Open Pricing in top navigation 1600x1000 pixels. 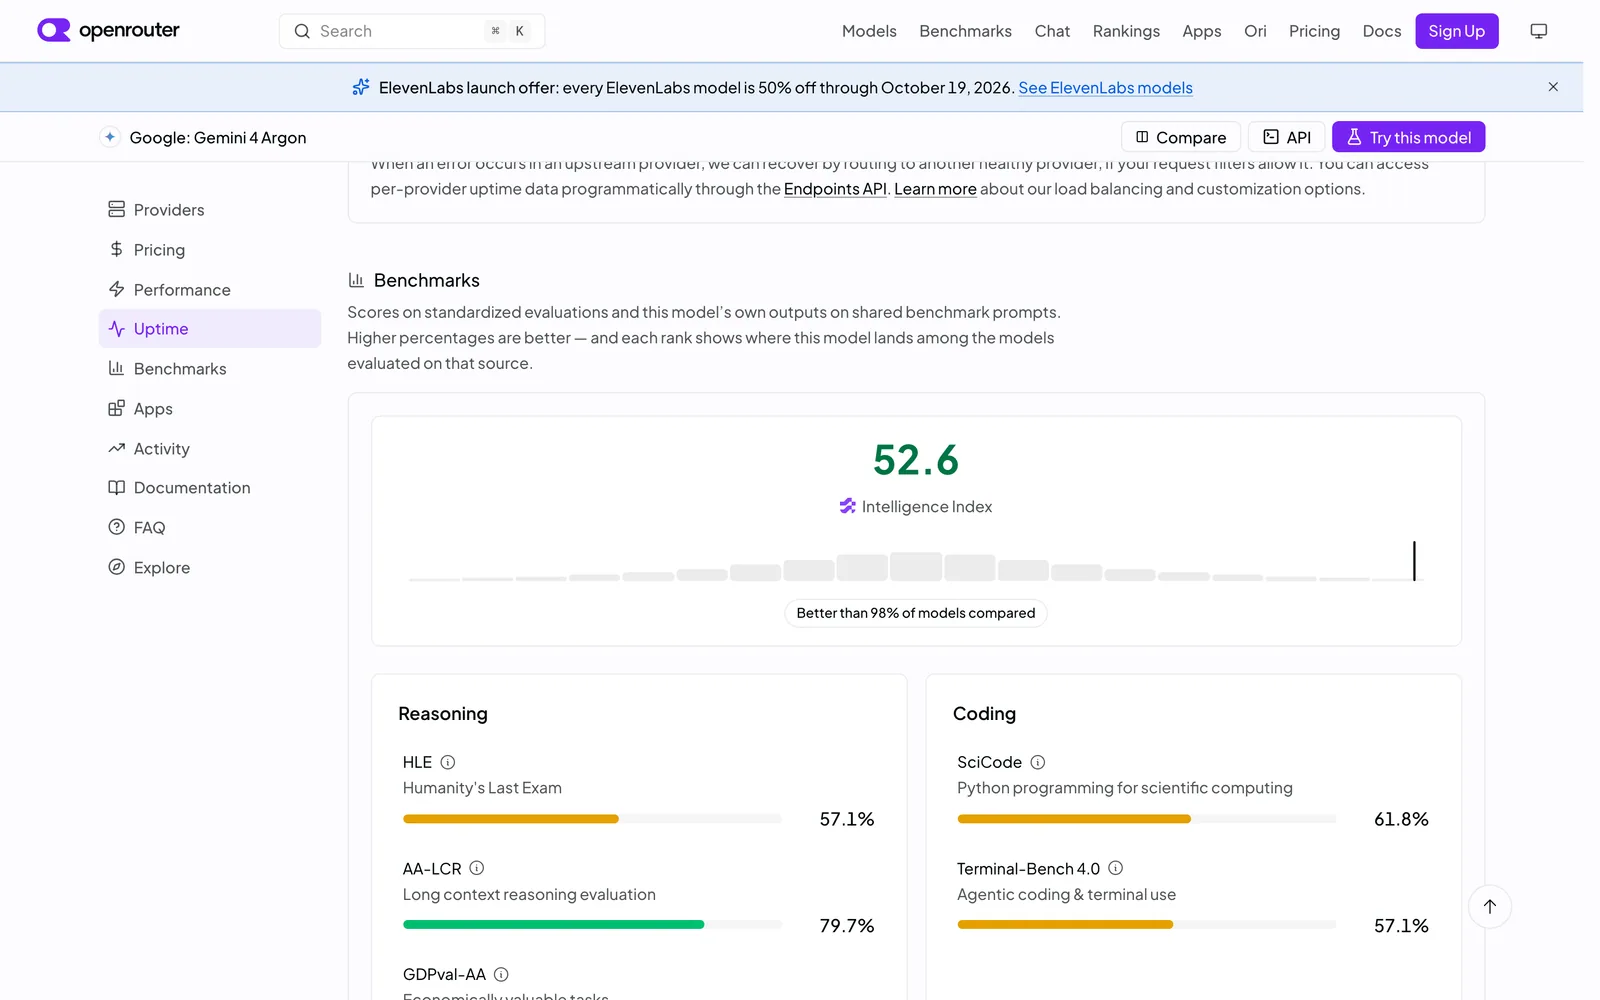coord(1314,31)
